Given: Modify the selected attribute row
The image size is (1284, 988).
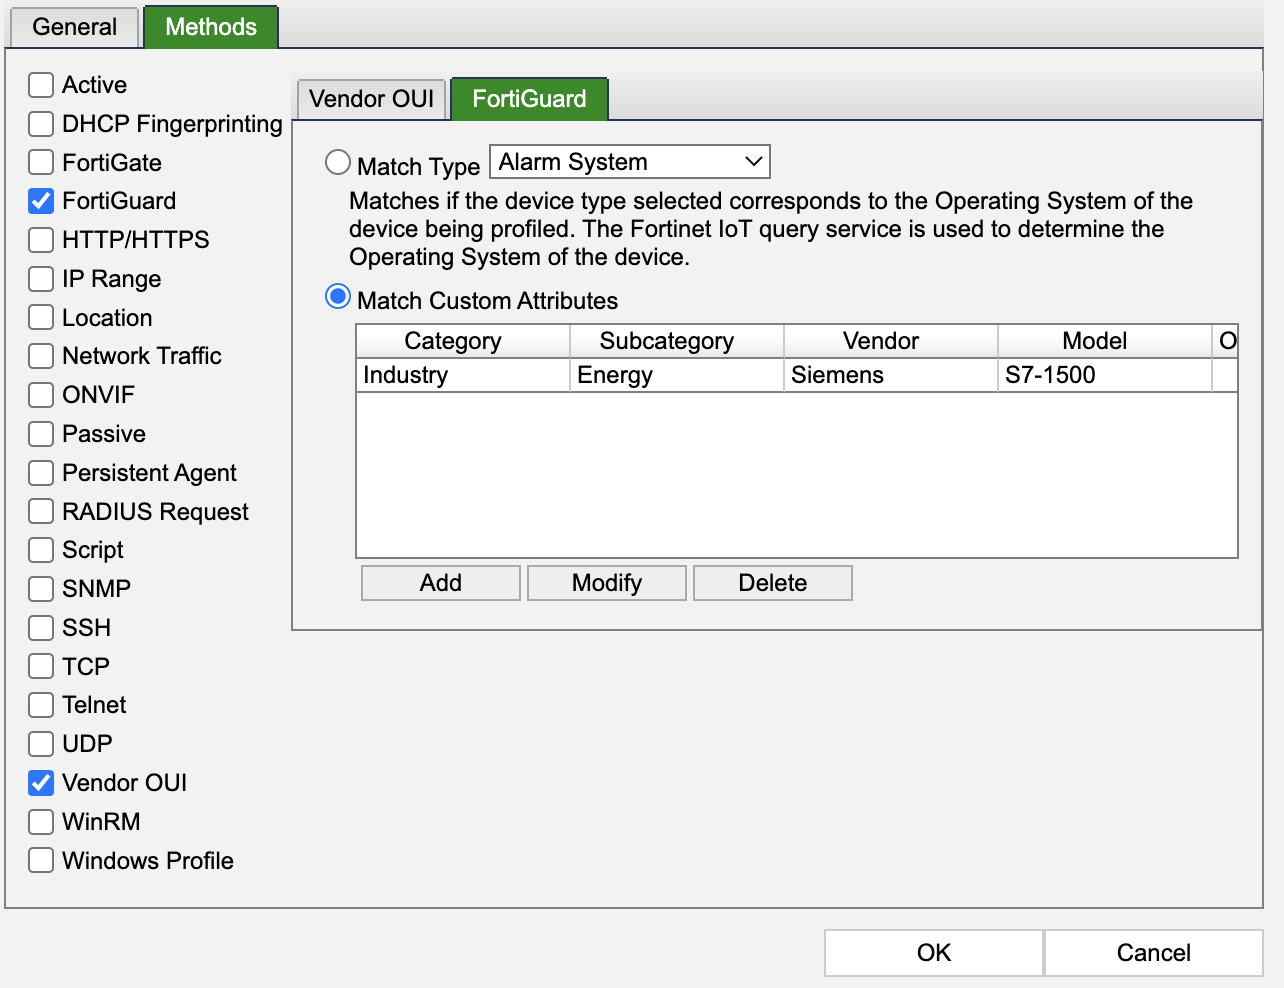Looking at the screenshot, I should [x=606, y=582].
